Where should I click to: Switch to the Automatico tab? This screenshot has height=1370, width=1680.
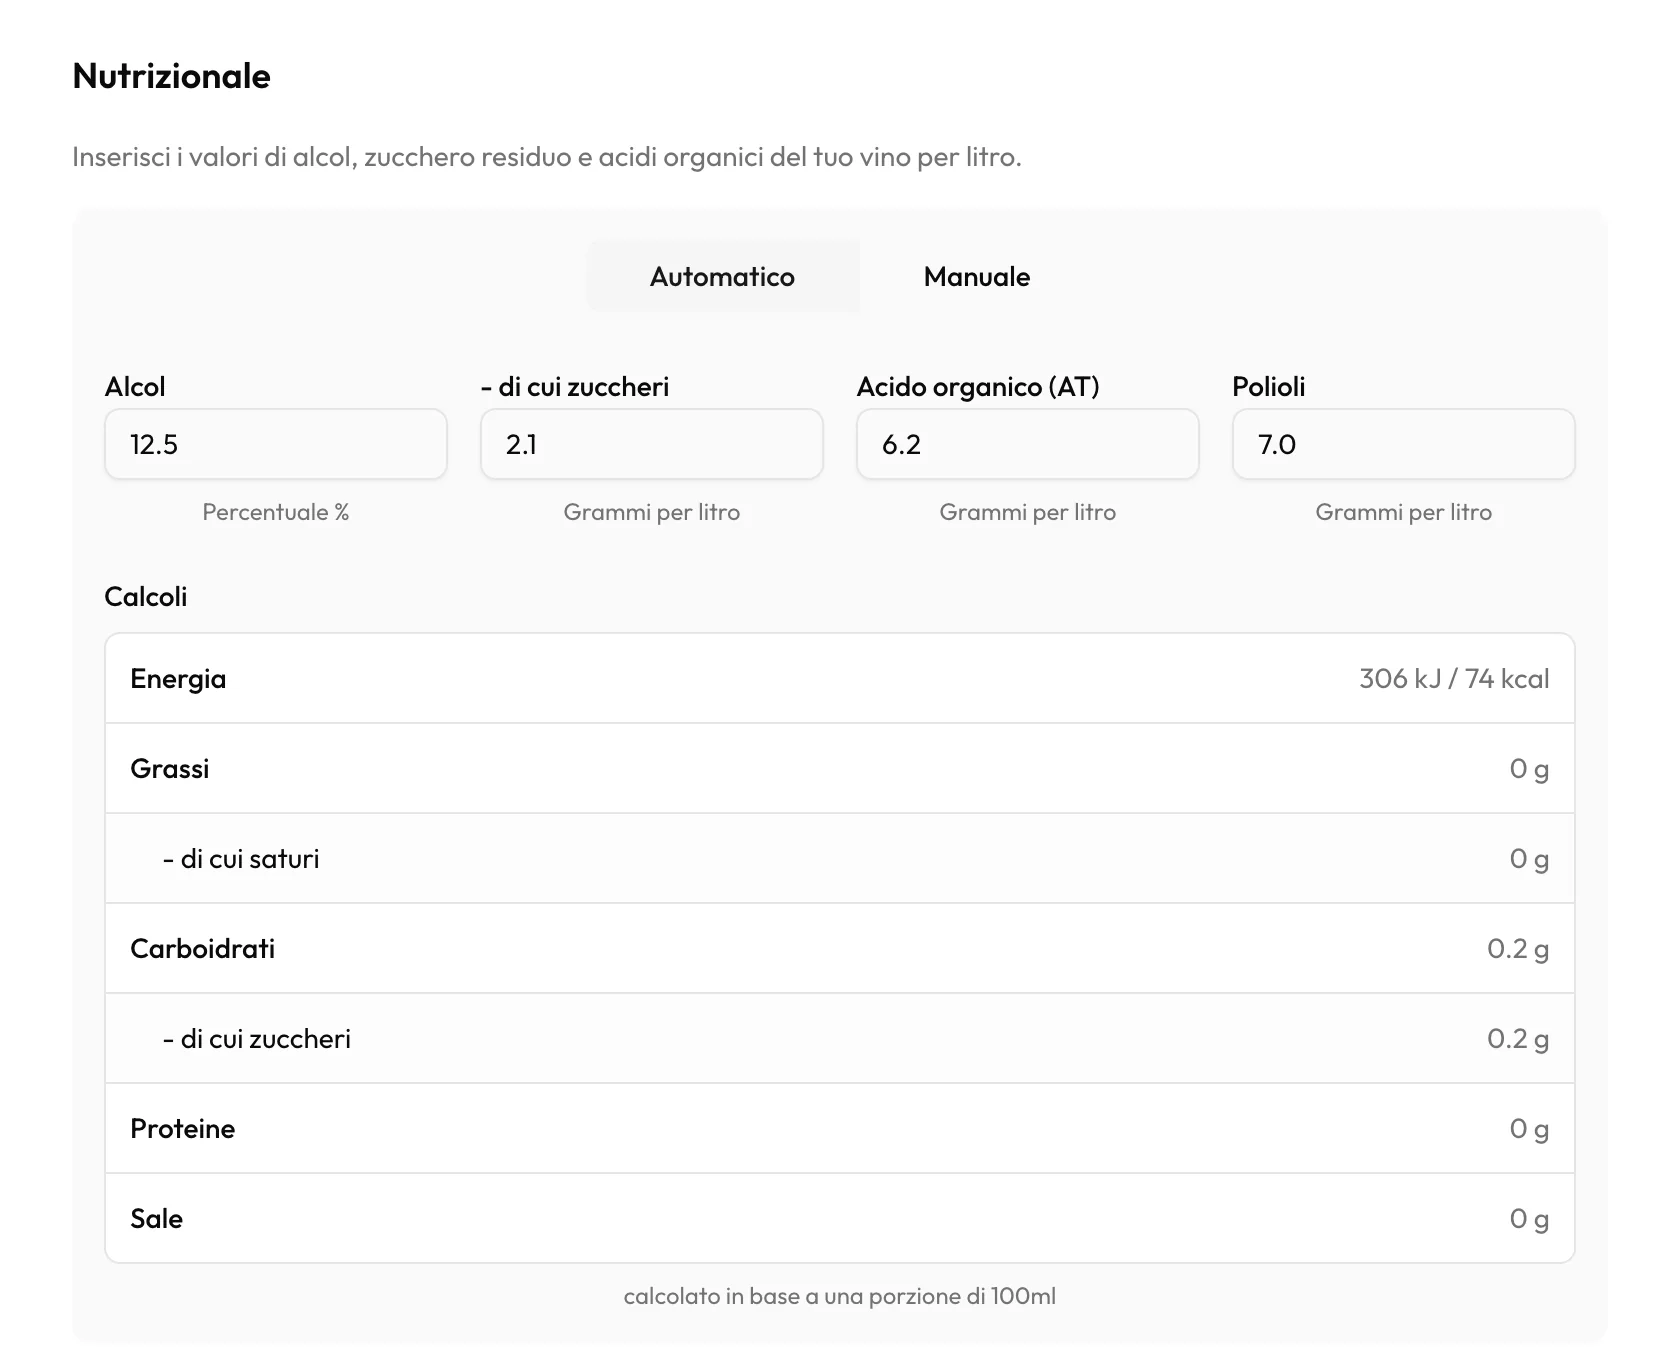click(722, 276)
